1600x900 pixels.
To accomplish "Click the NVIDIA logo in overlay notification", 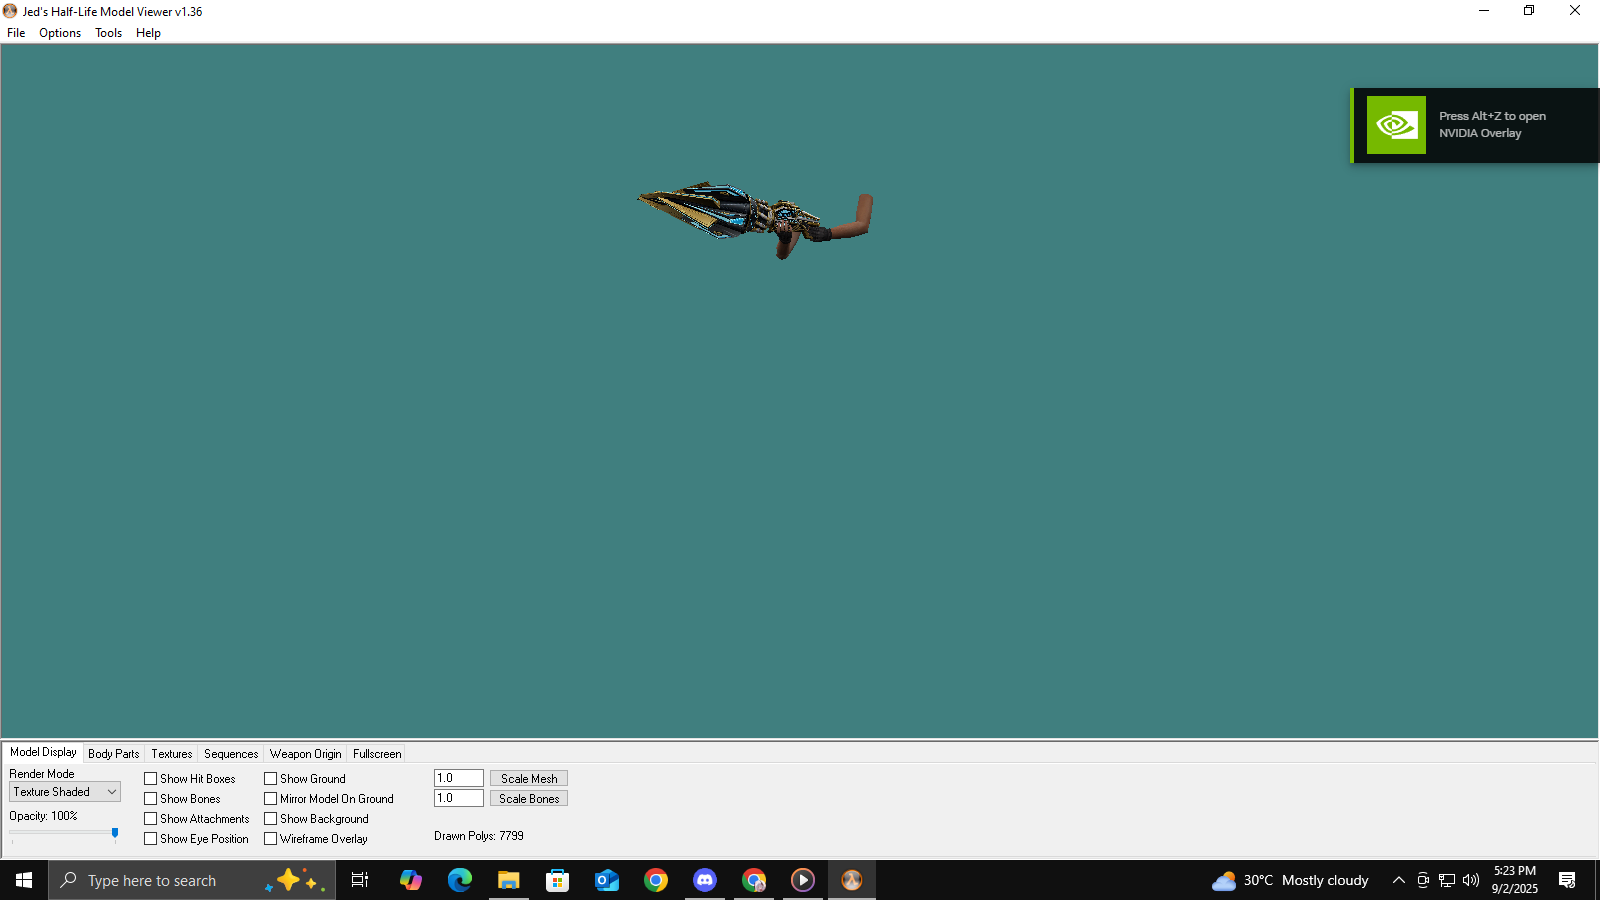I will [x=1396, y=125].
